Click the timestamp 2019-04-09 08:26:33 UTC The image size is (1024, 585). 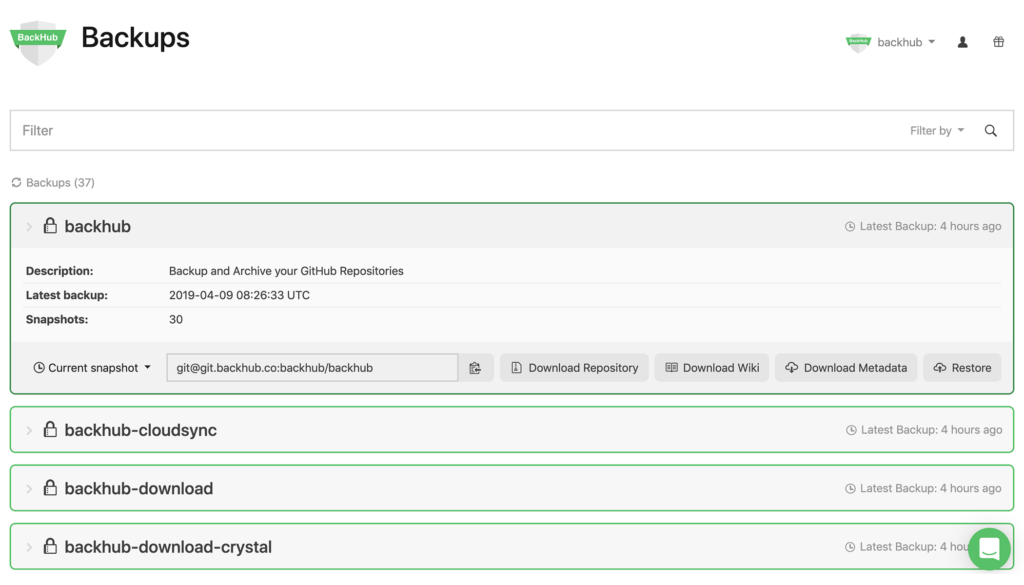coord(239,295)
